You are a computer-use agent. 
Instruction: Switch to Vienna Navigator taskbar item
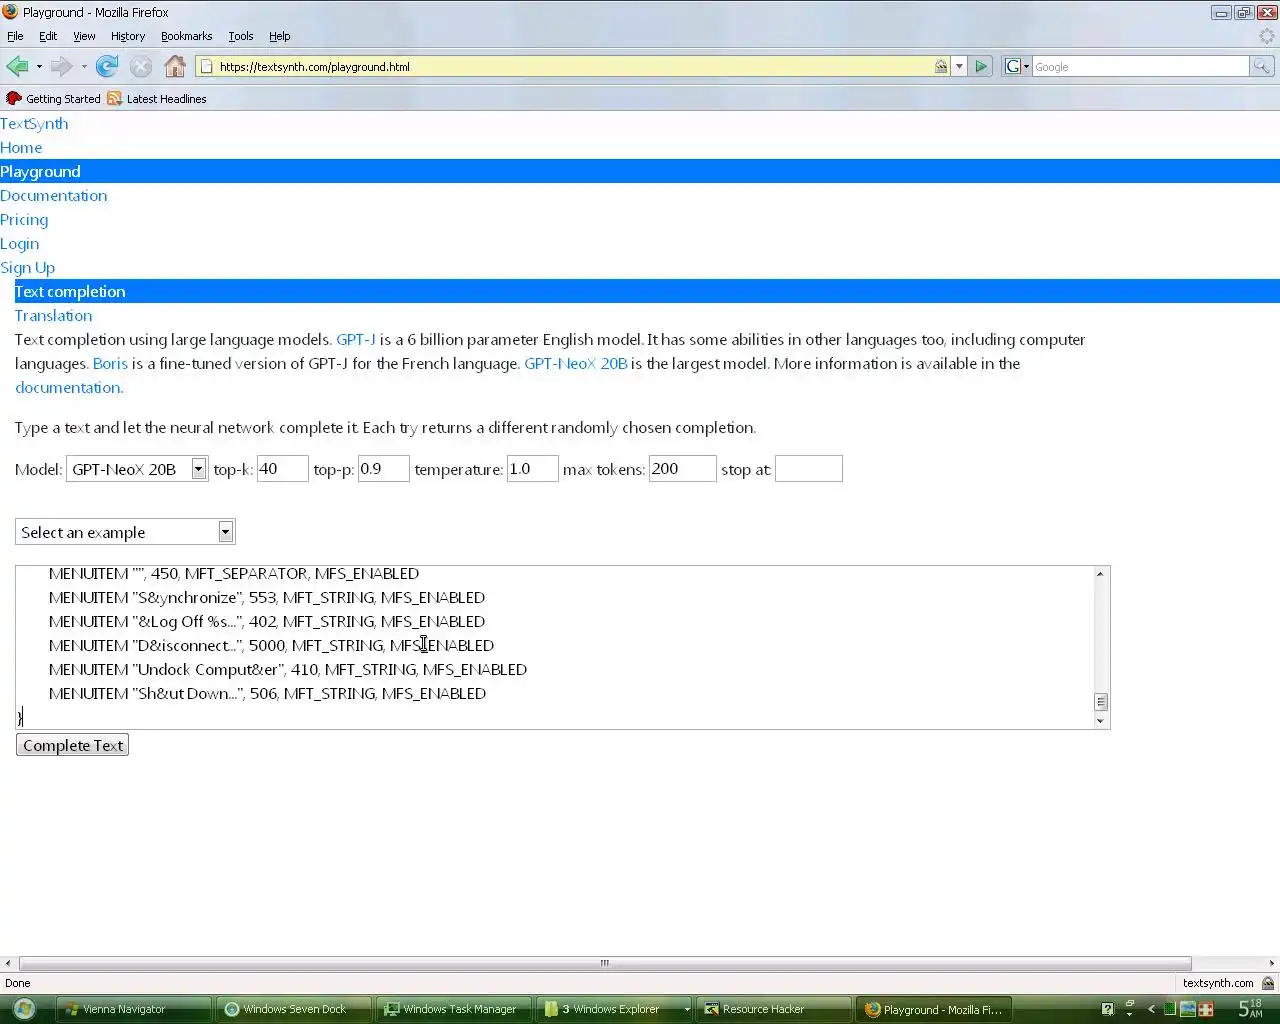tap(134, 1009)
